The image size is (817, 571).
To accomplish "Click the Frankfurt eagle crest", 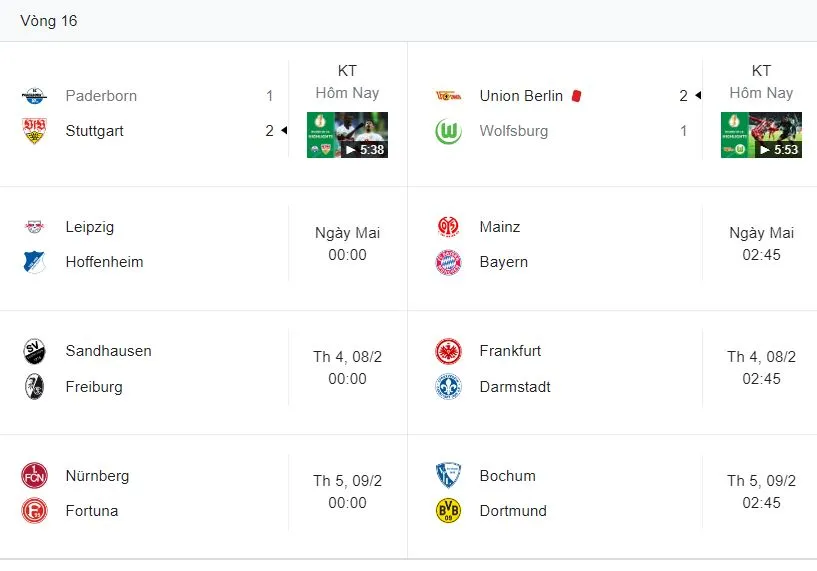I will (448, 351).
